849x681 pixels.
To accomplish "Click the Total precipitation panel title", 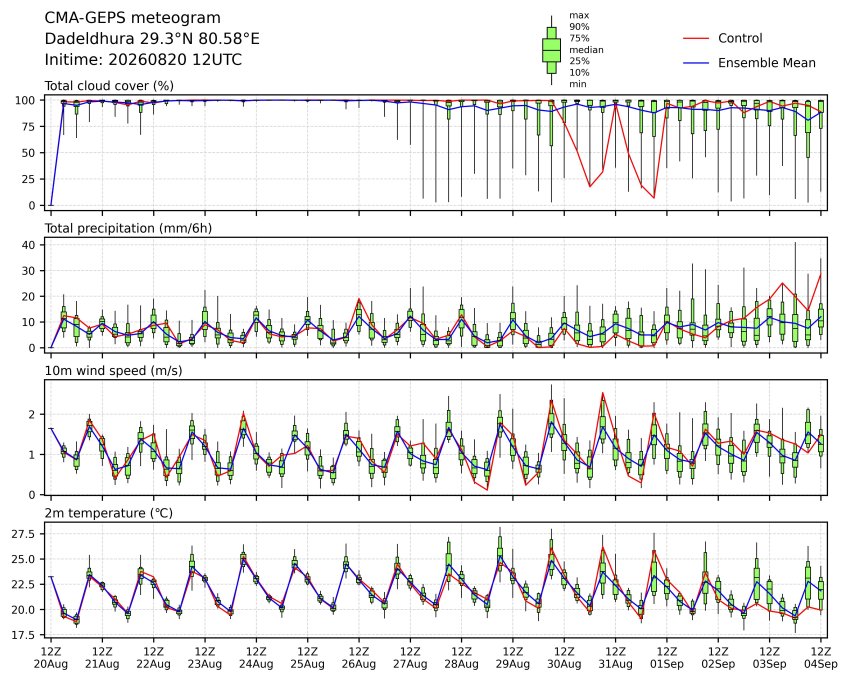I will tap(128, 228).
